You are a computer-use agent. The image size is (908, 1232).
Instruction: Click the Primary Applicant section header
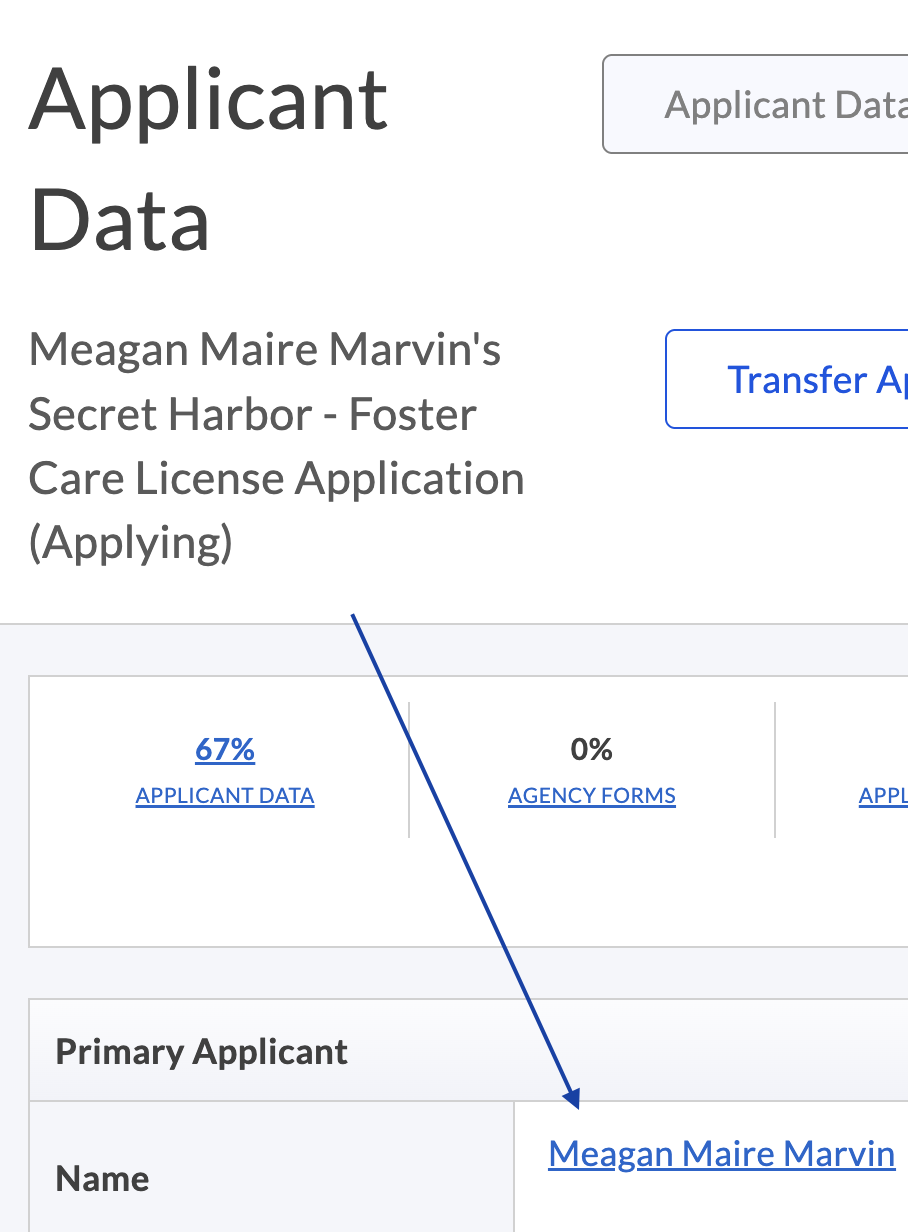(x=202, y=1052)
